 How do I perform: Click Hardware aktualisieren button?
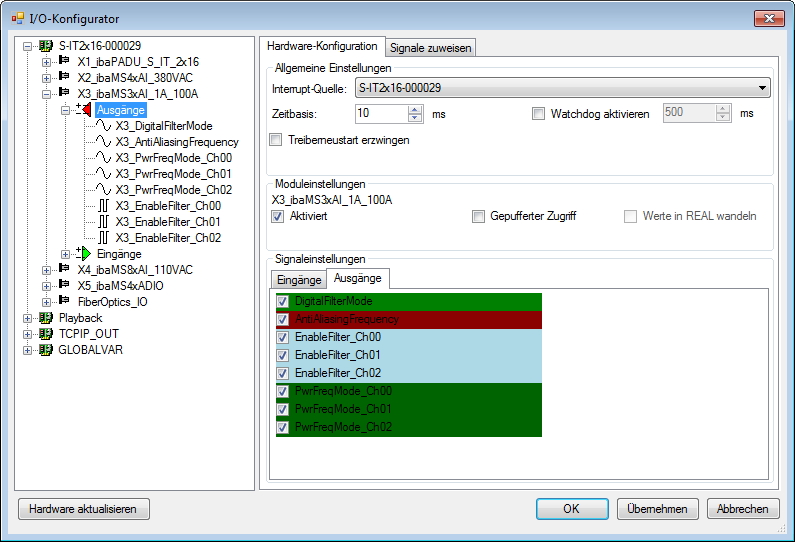click(84, 509)
